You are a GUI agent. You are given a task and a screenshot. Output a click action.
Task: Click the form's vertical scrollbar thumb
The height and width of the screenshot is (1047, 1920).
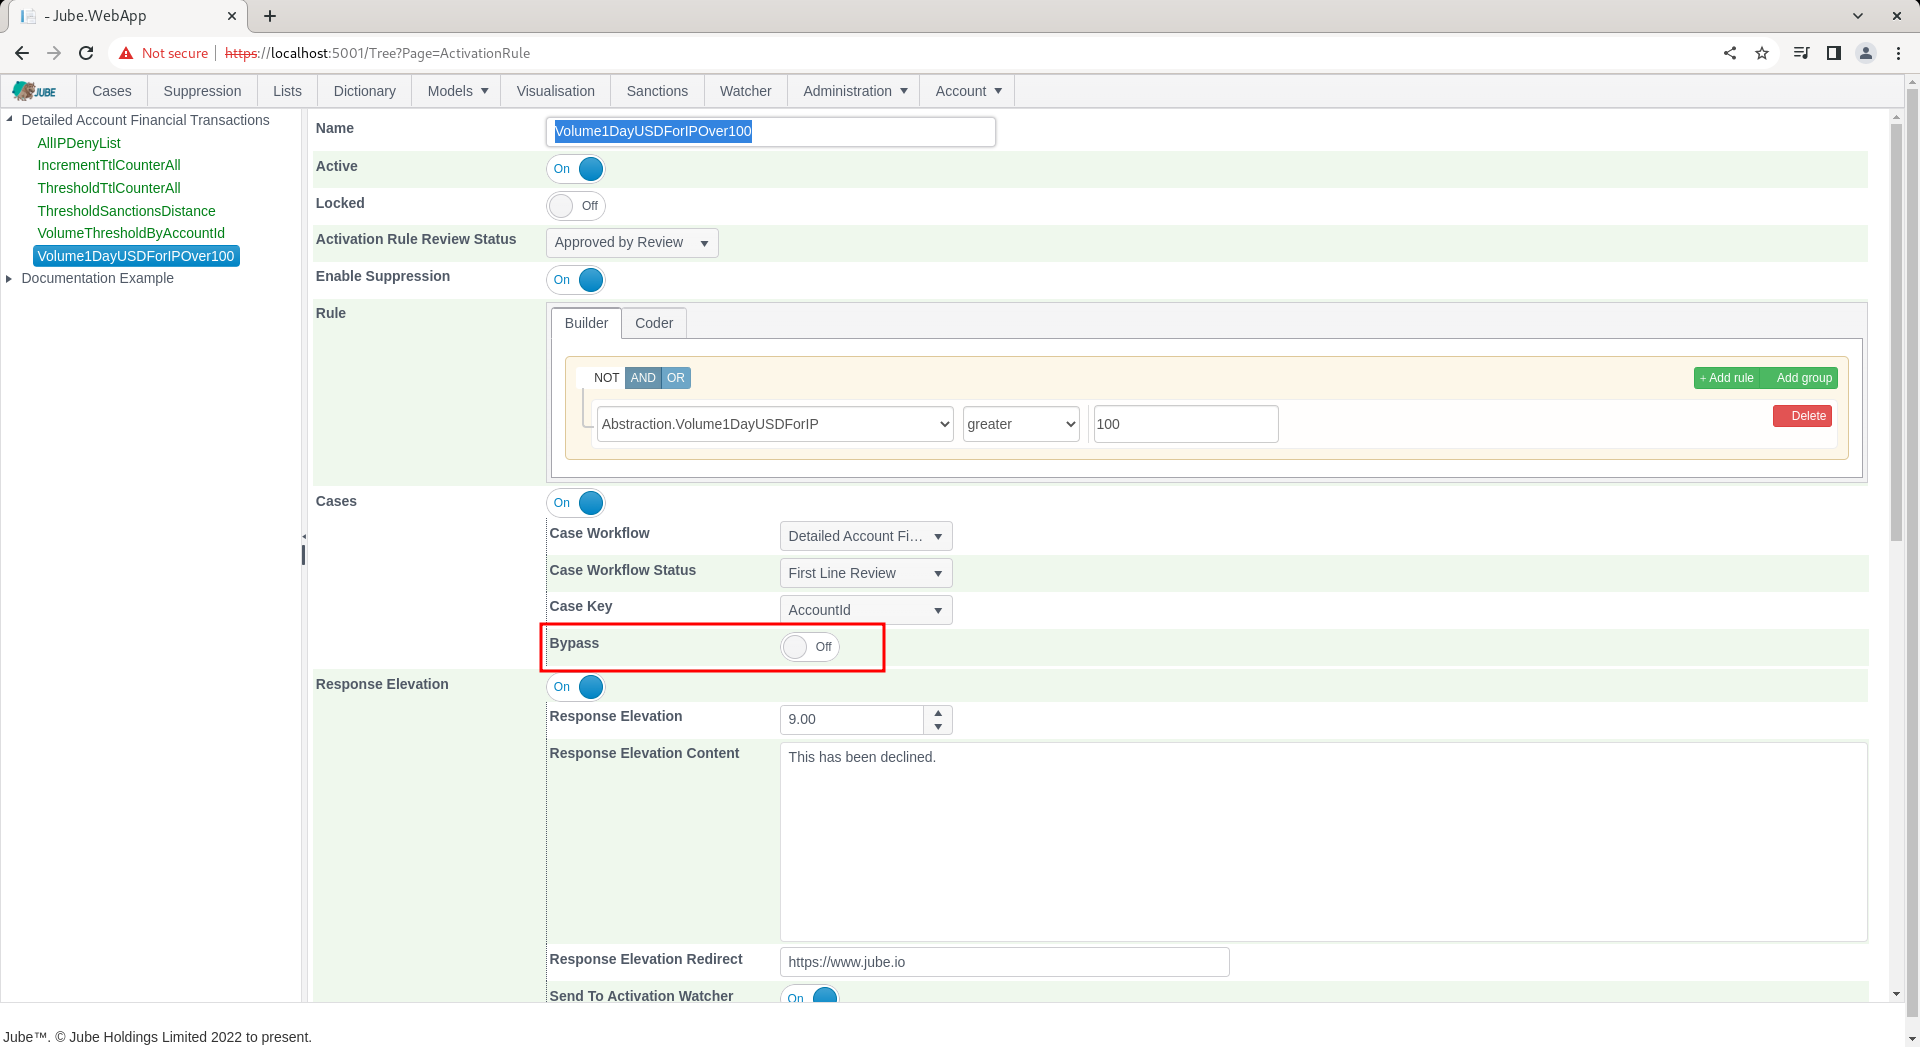[x=1896, y=333]
